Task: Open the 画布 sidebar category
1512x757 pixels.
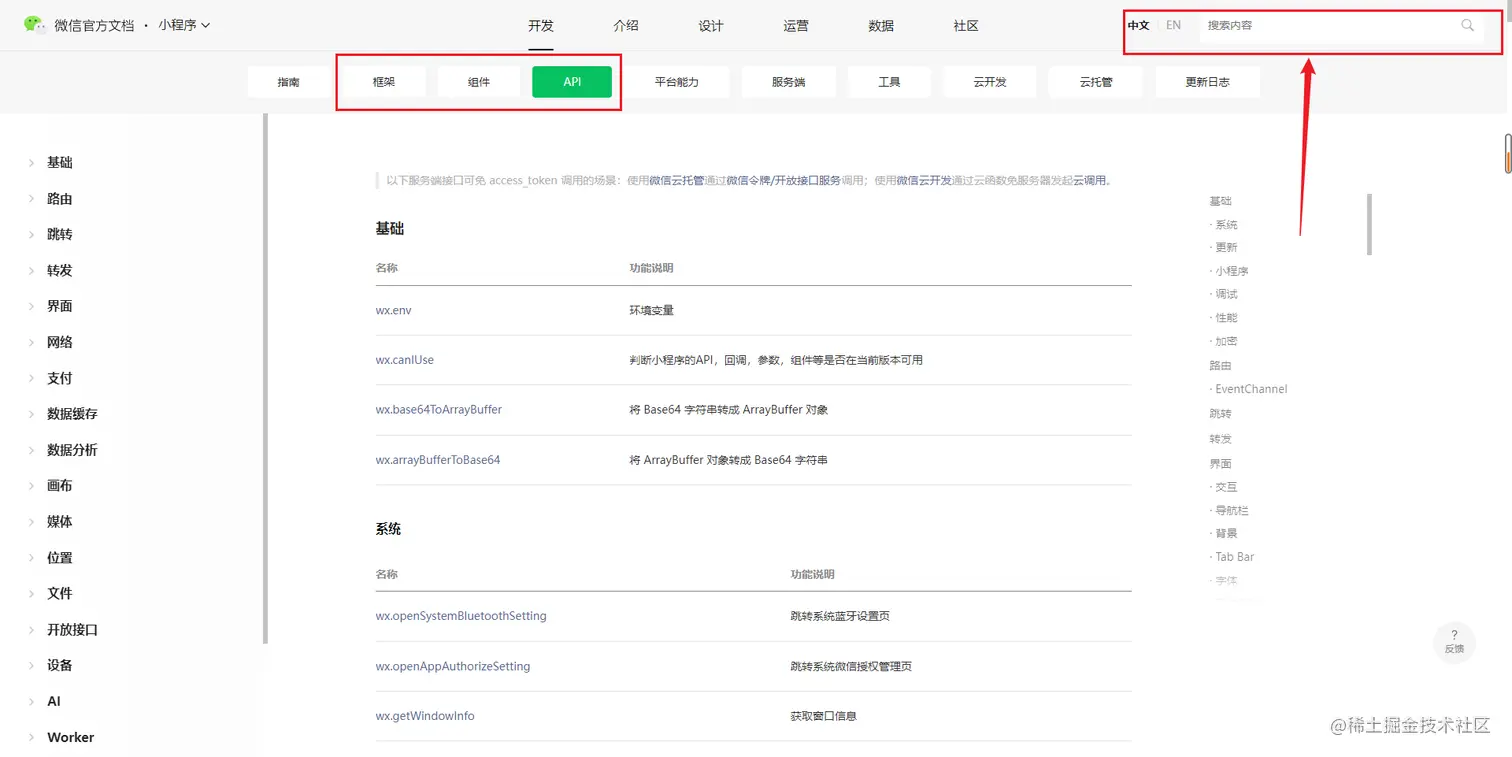Action: (60, 486)
